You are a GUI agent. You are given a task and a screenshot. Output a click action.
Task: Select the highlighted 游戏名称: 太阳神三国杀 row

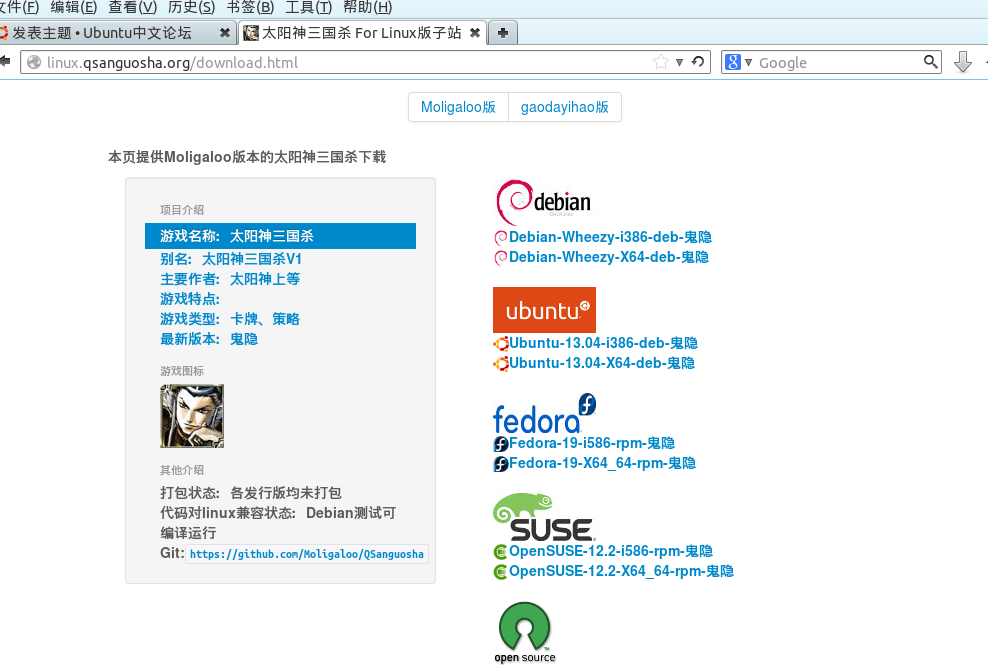pos(280,236)
